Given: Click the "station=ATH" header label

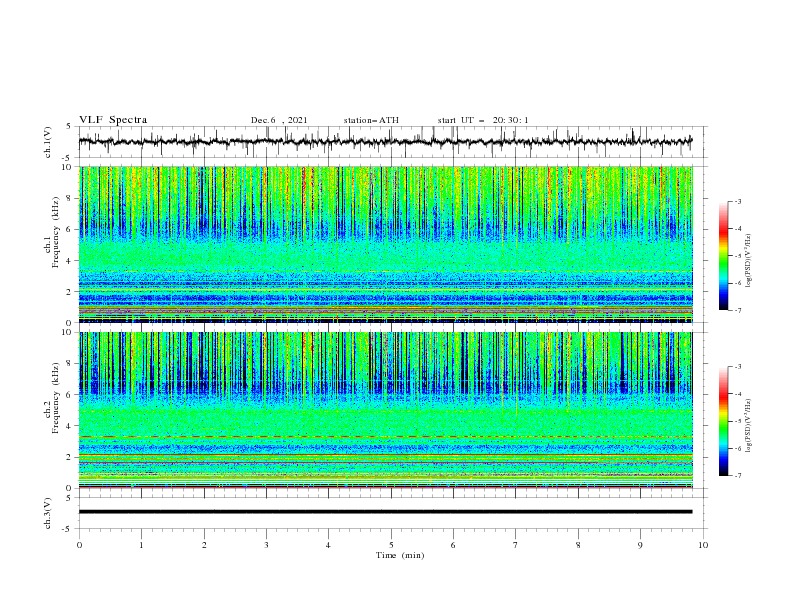Looking at the screenshot, I should [x=371, y=120].
